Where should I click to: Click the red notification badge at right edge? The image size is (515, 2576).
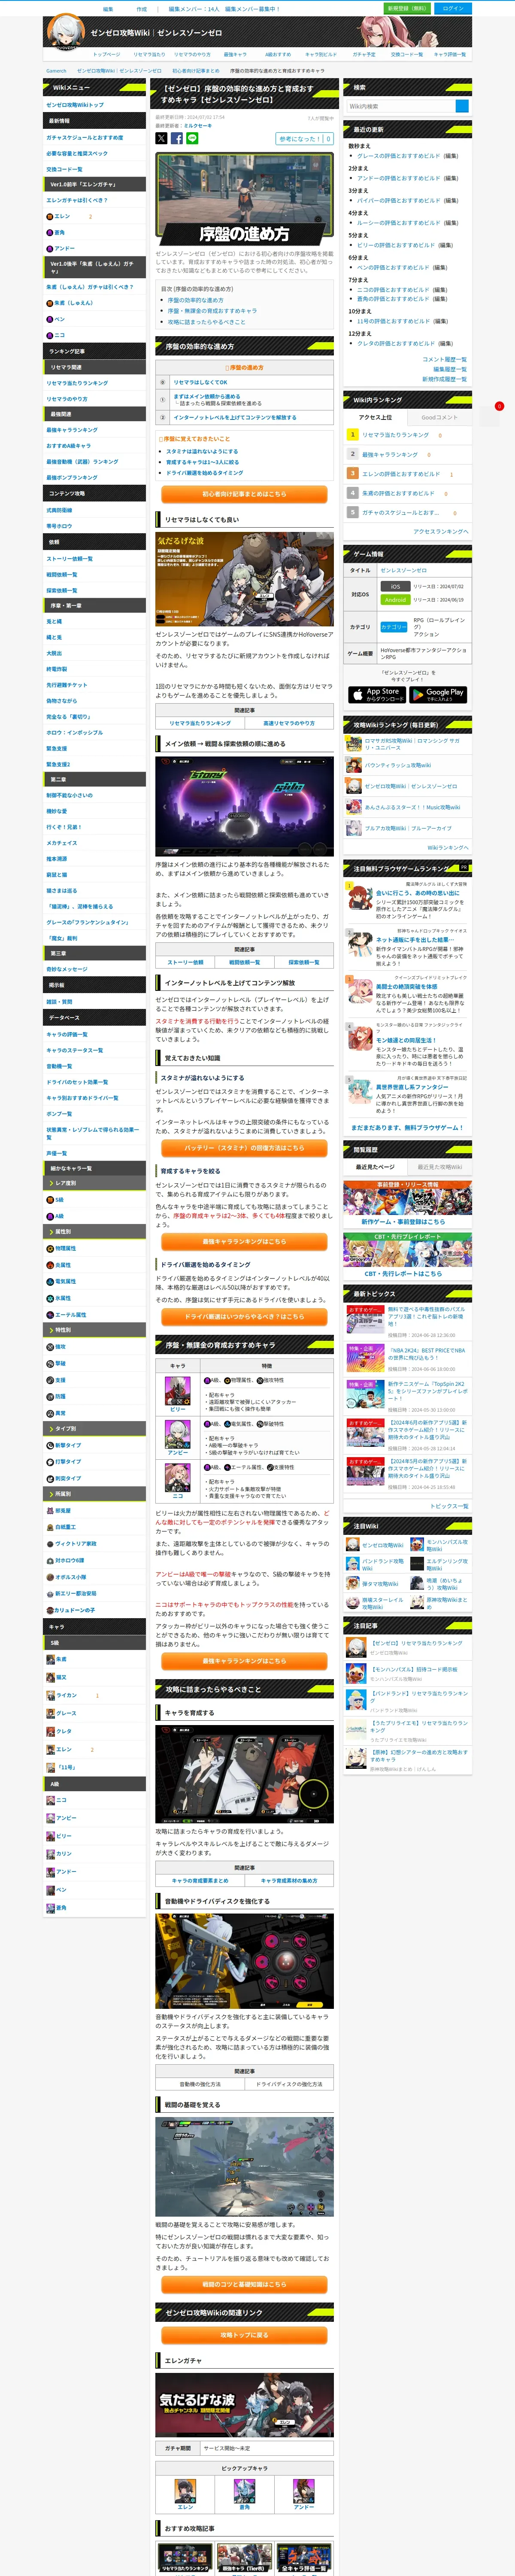click(499, 406)
